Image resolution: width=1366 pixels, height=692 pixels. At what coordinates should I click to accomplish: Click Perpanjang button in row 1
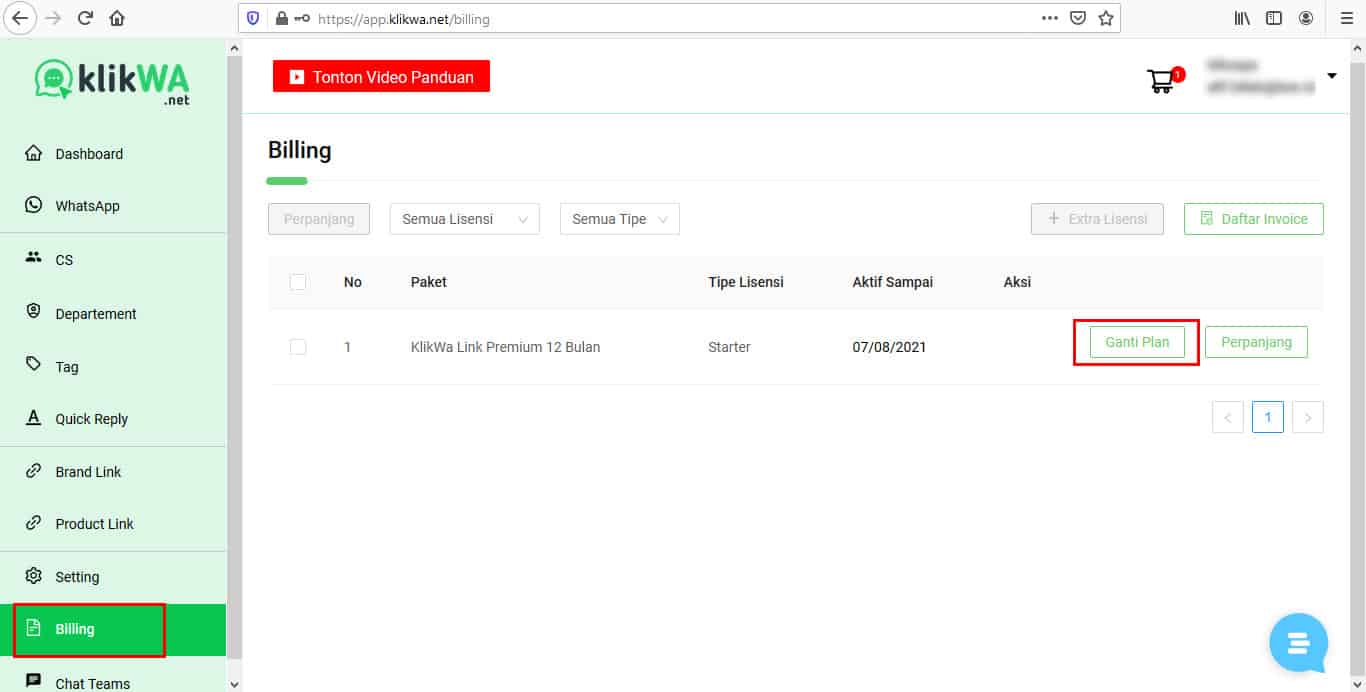[1256, 342]
